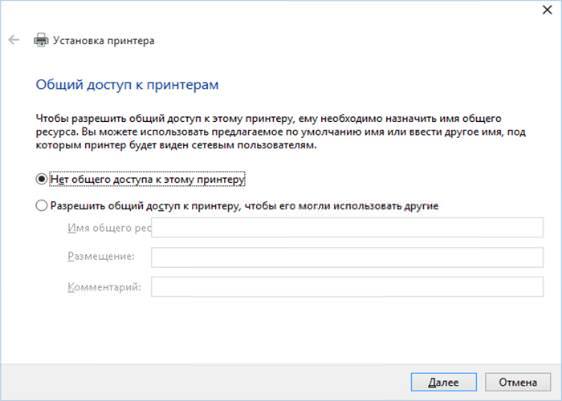Click the 'Имя общего рес' field label
Viewport: 562px width, 401px height.
(x=109, y=228)
